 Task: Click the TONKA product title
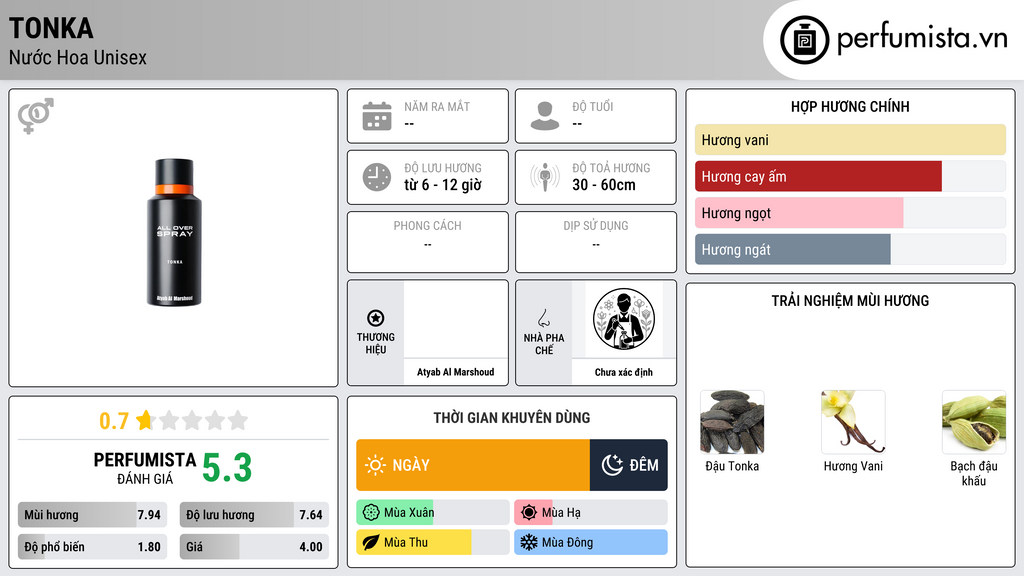point(51,28)
